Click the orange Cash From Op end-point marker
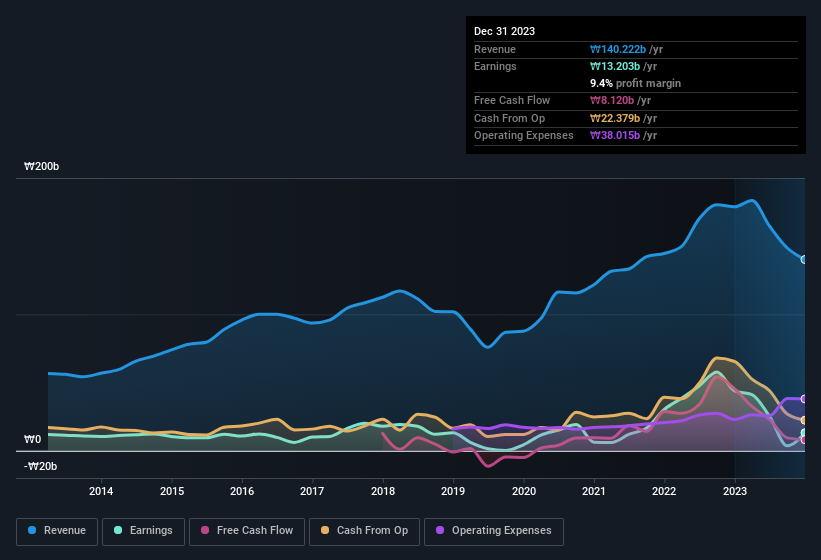 coord(804,420)
